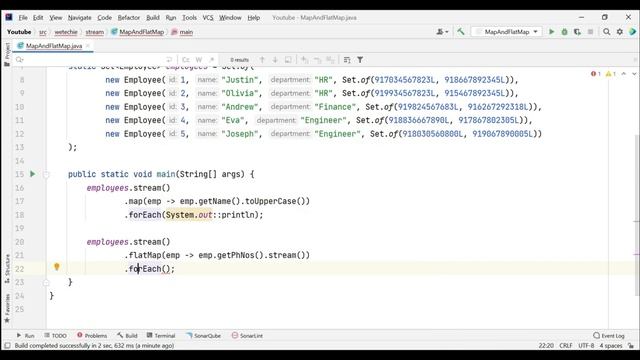Open the Project tool window
The width and height of the screenshot is (640, 360).
(7, 54)
